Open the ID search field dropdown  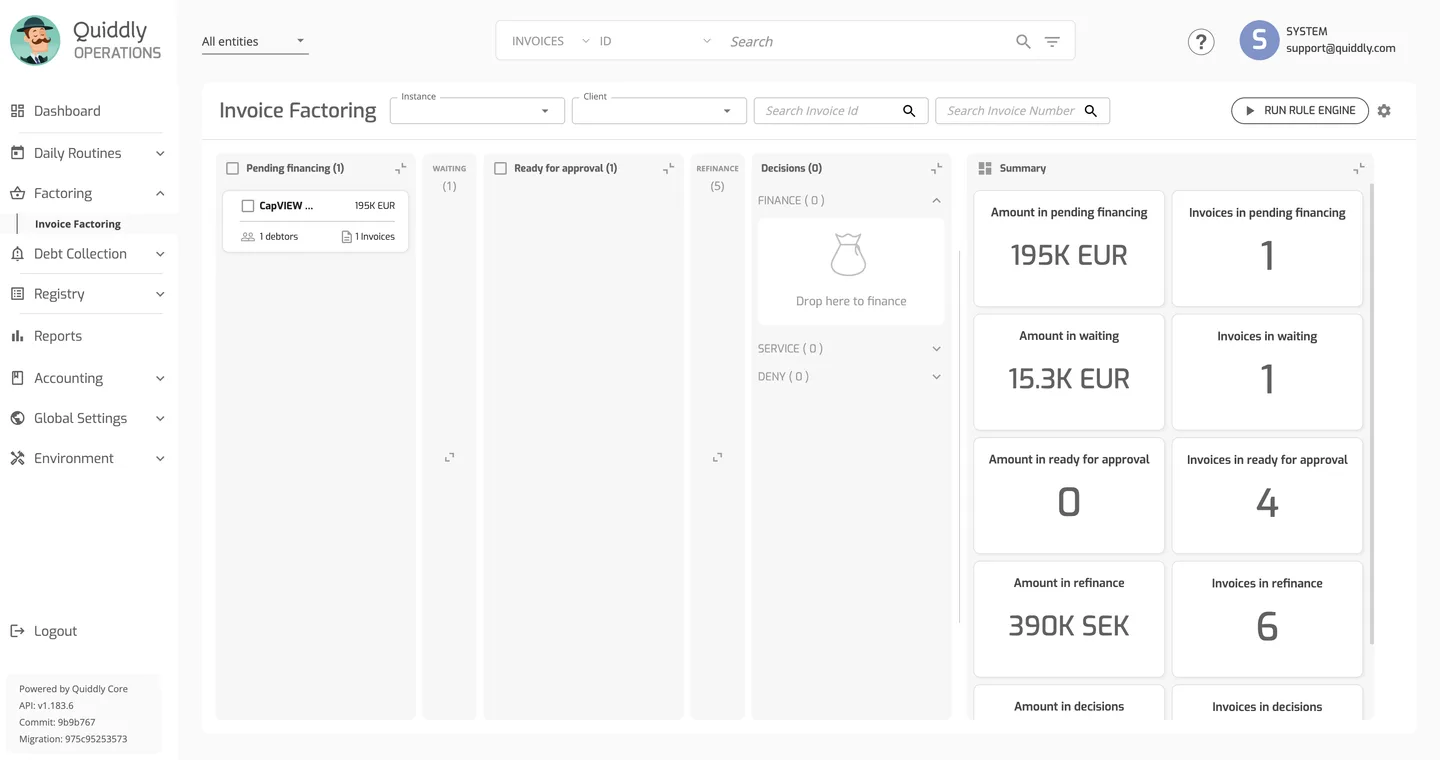tap(655, 41)
